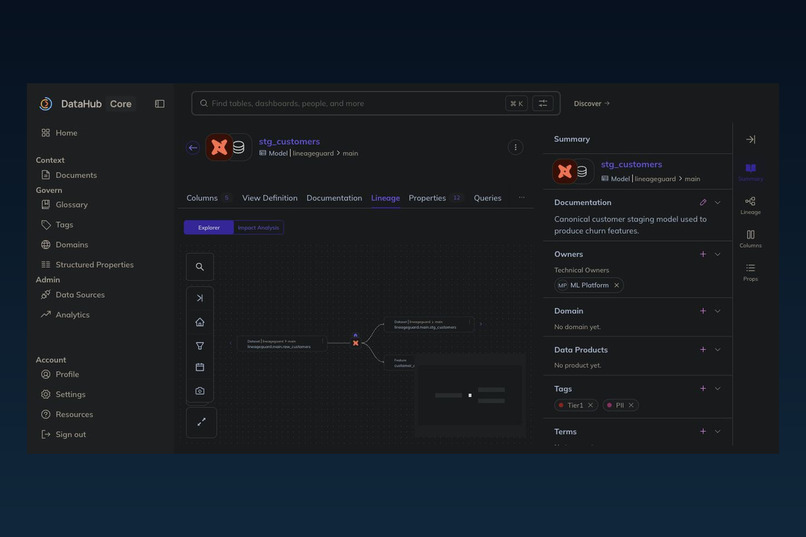Select the Explorer lineage mode
This screenshot has height=537, width=806.
[x=209, y=227]
